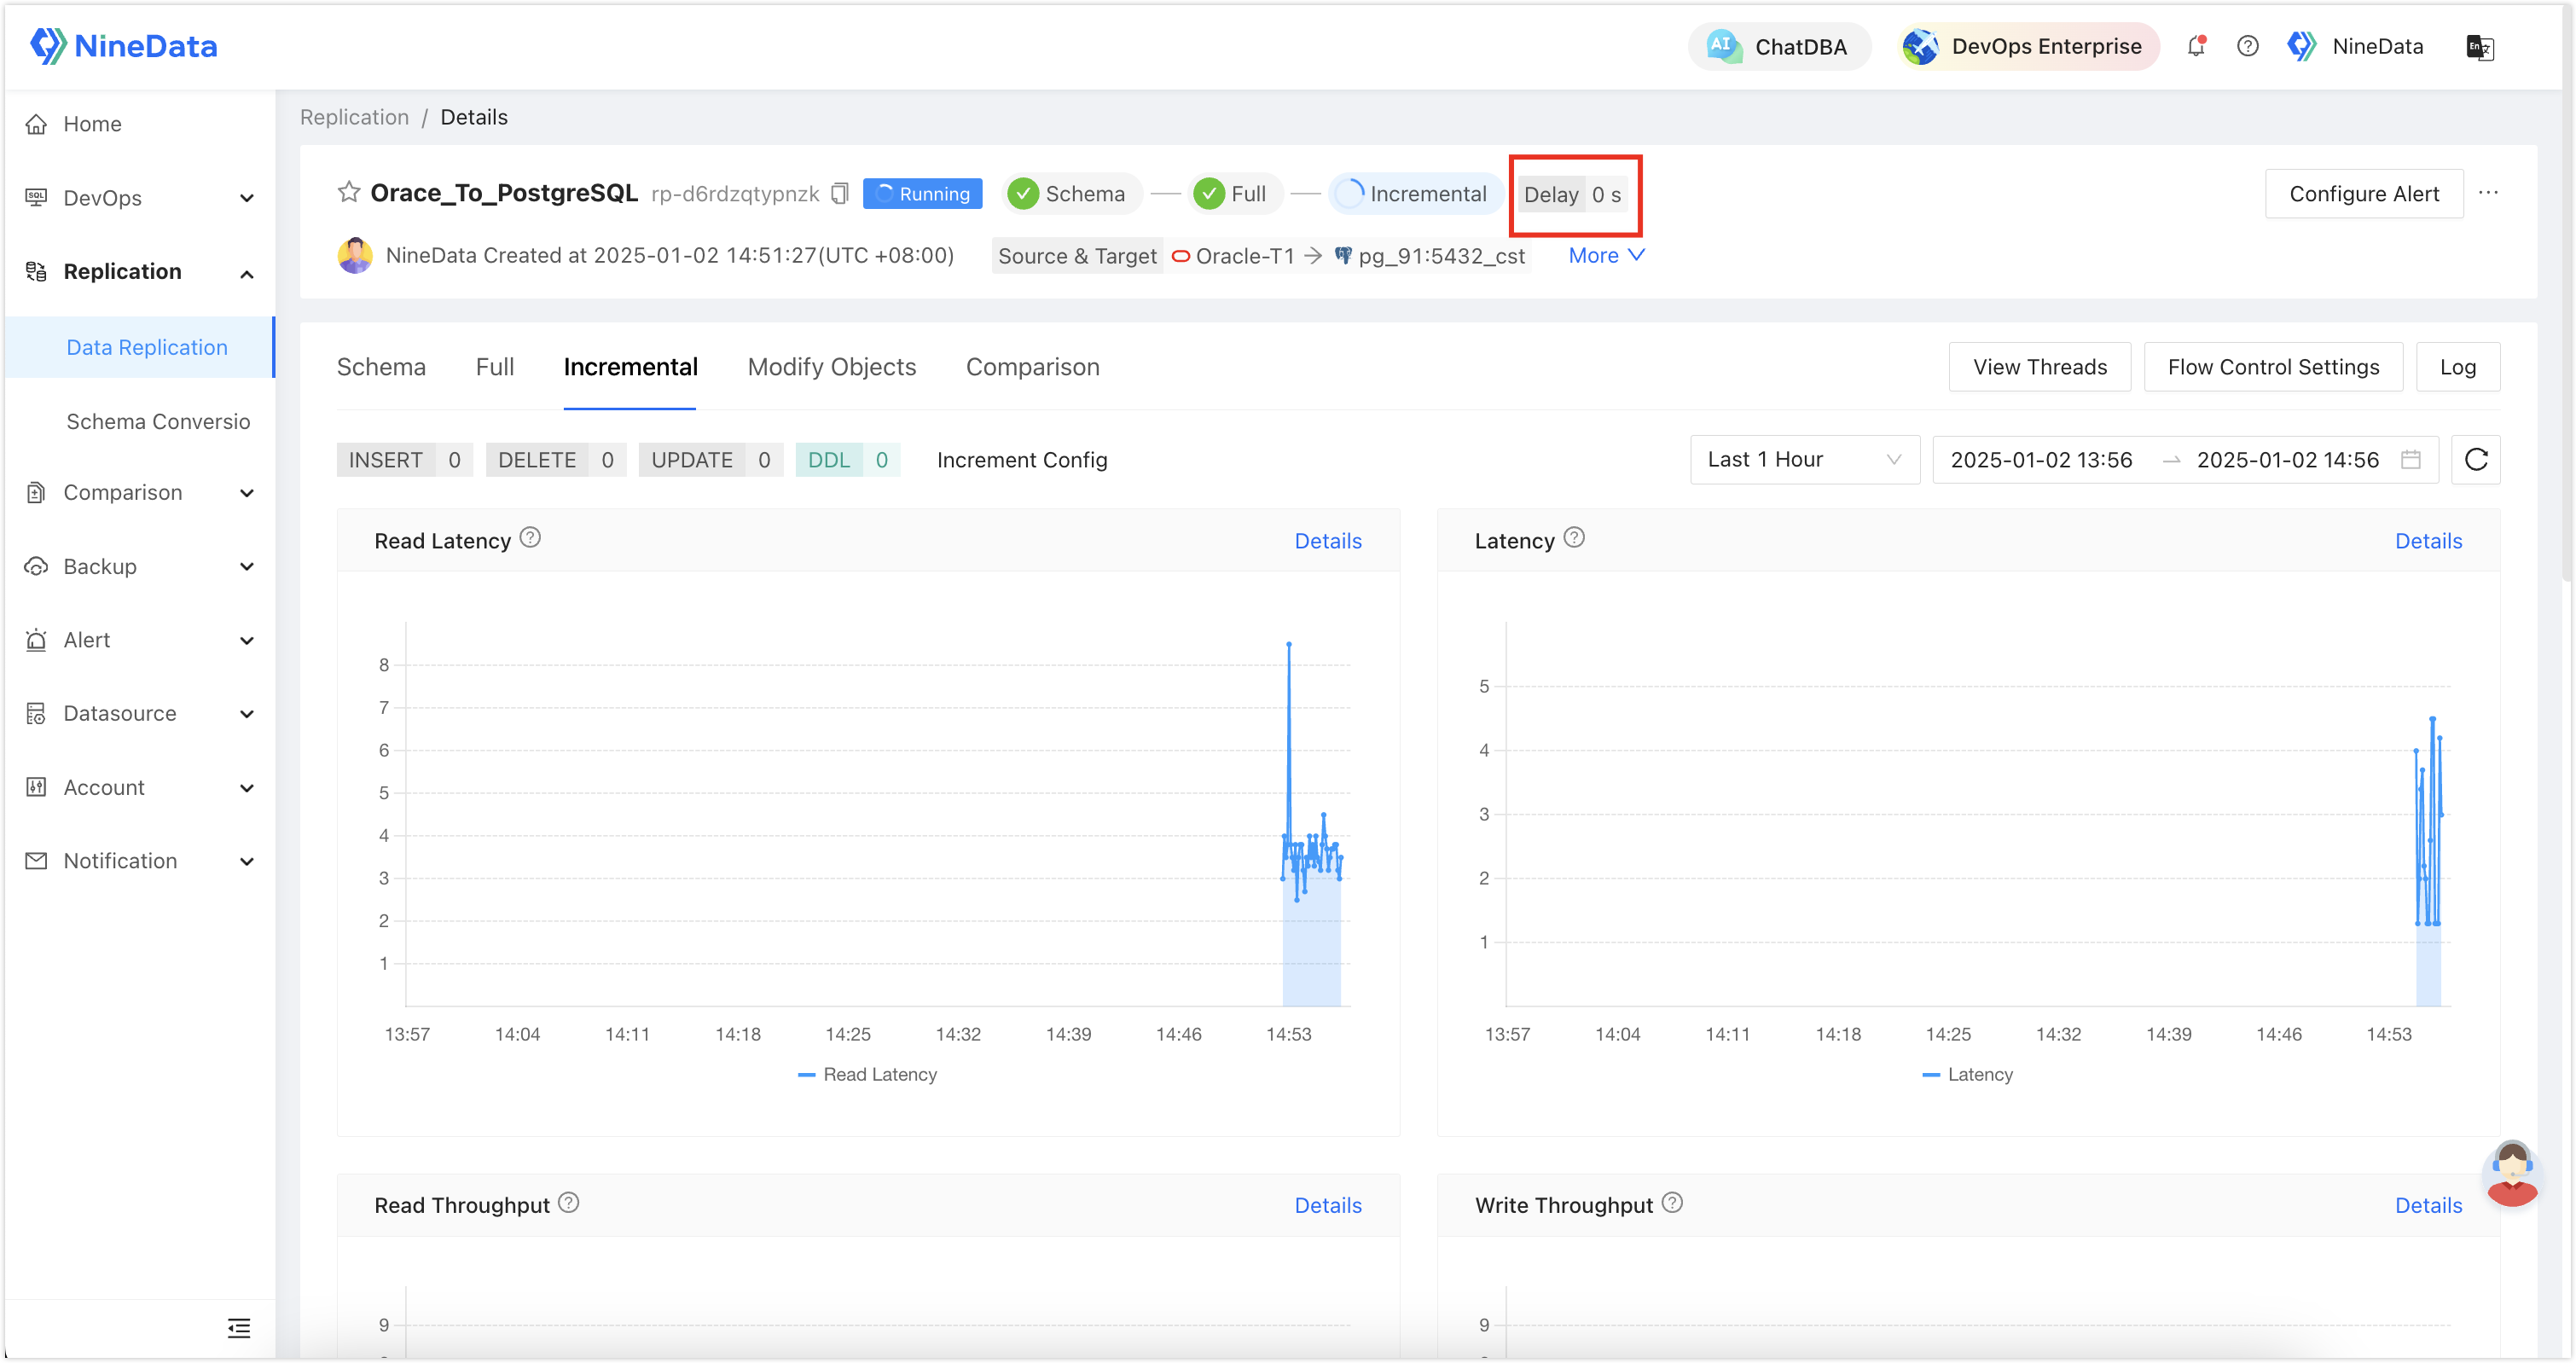This screenshot has height=1363, width=2576.
Task: Click the start time 2025-01-02 13:56 field
Action: [x=2042, y=460]
